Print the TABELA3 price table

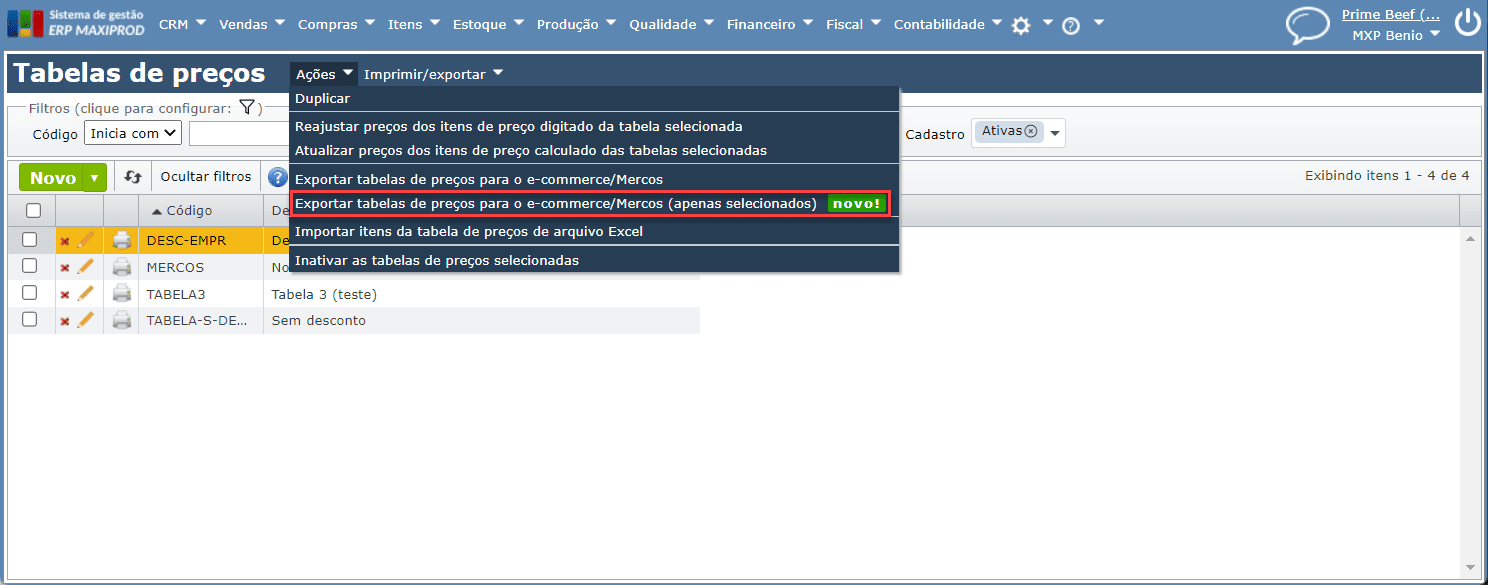point(122,294)
